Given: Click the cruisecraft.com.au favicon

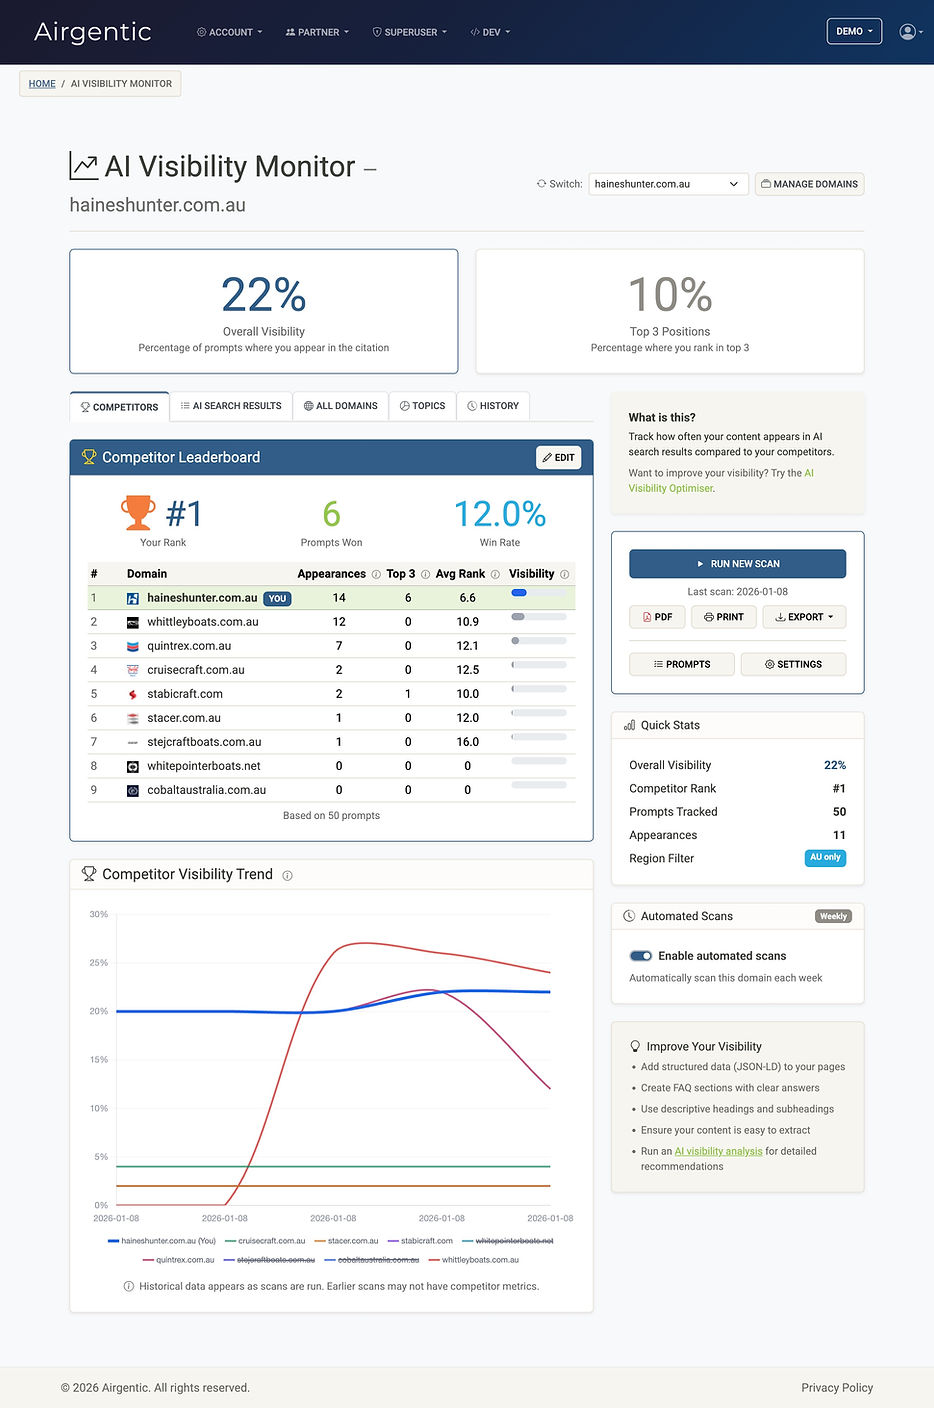Looking at the screenshot, I should tap(133, 670).
